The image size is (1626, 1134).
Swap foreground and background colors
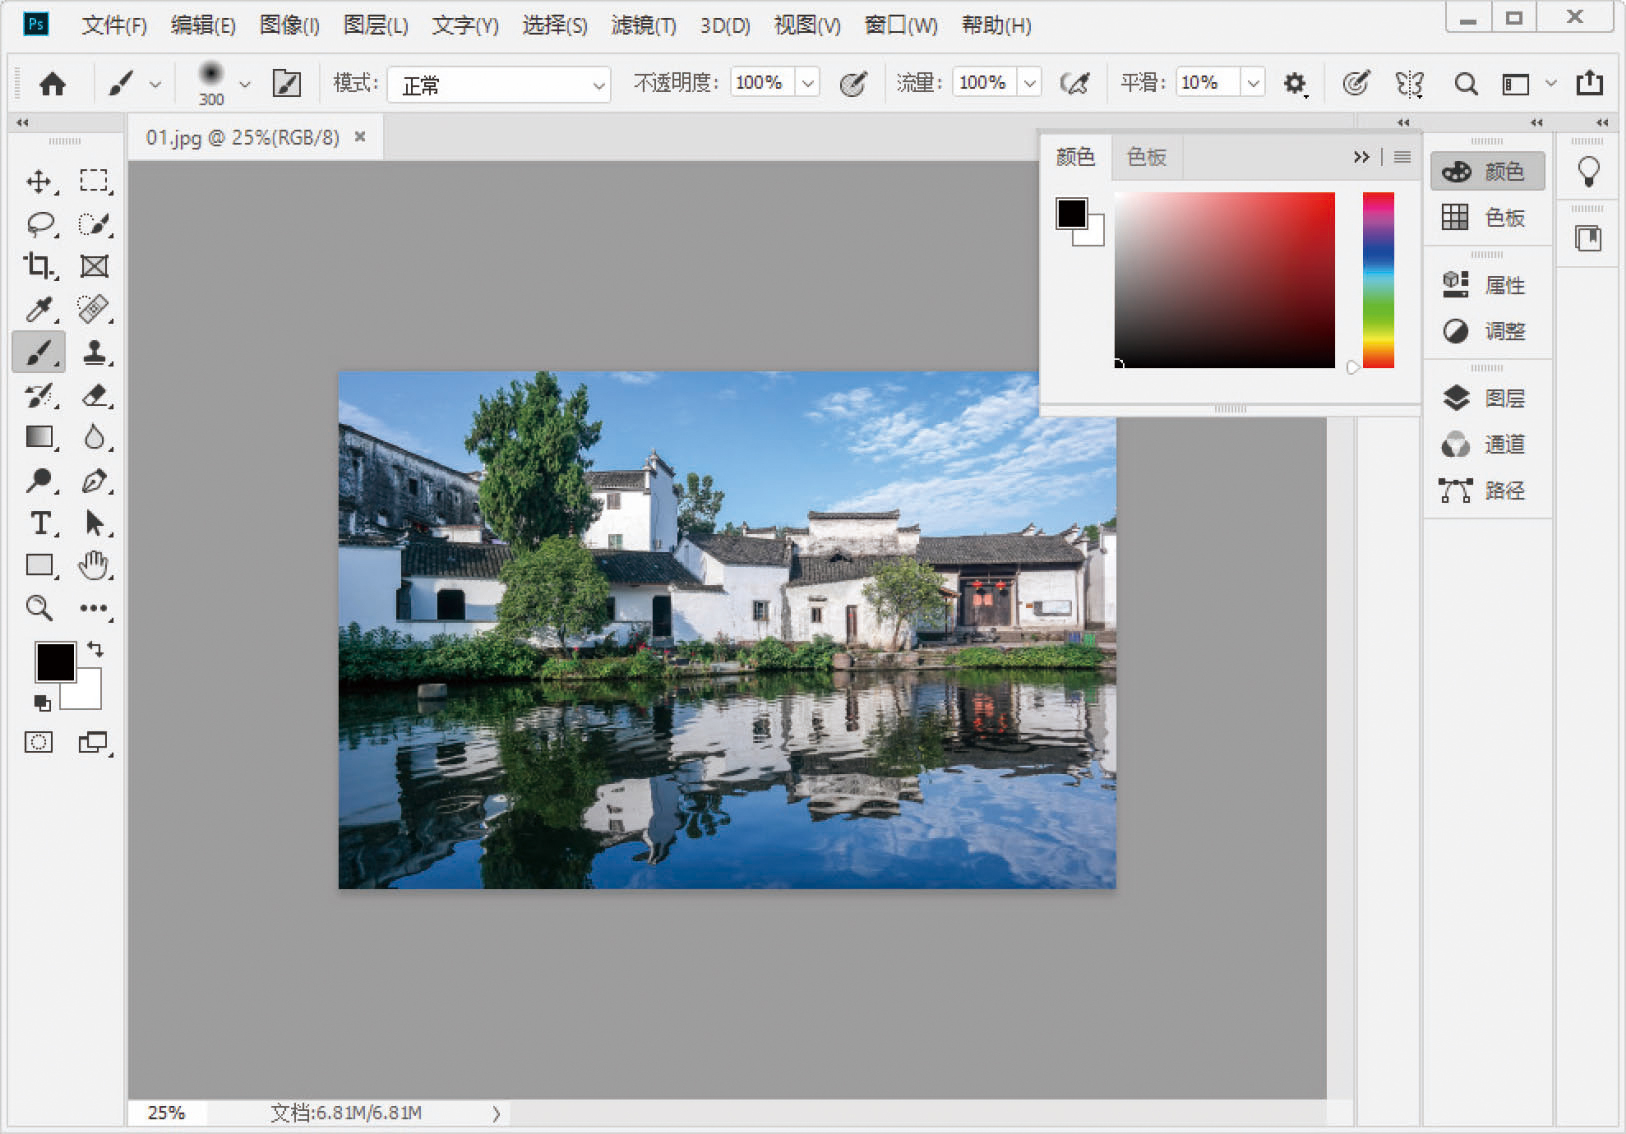pyautogui.click(x=95, y=649)
